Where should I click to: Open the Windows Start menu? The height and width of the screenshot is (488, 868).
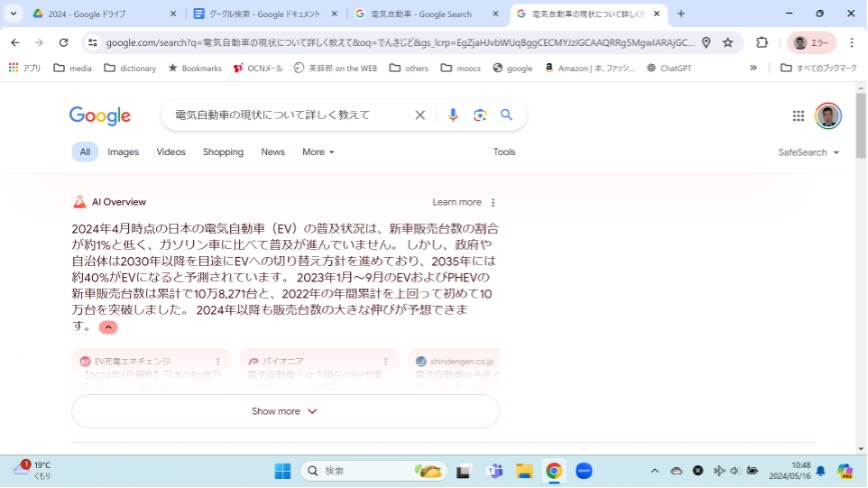point(282,471)
